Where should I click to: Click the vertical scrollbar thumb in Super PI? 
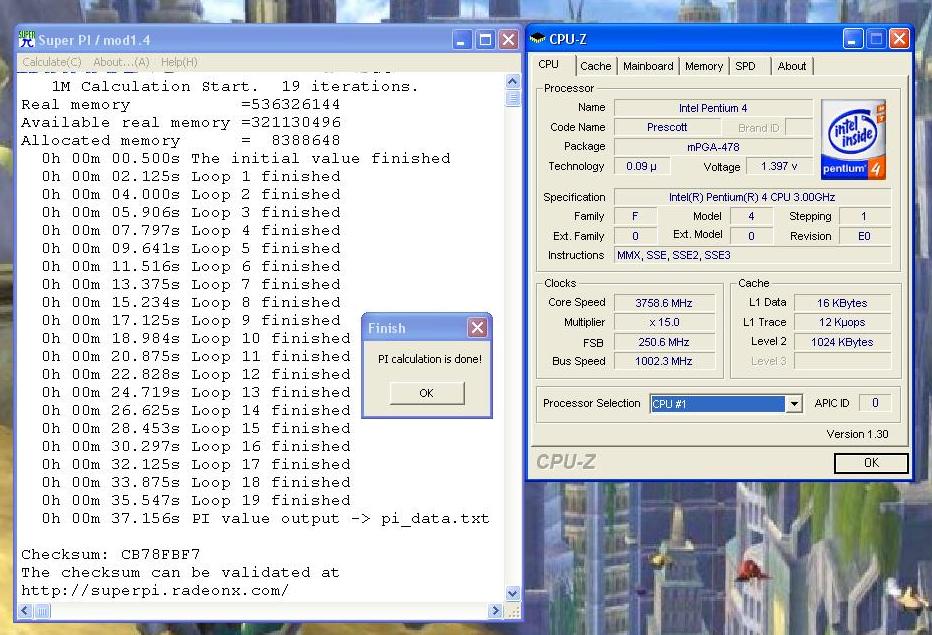512,98
